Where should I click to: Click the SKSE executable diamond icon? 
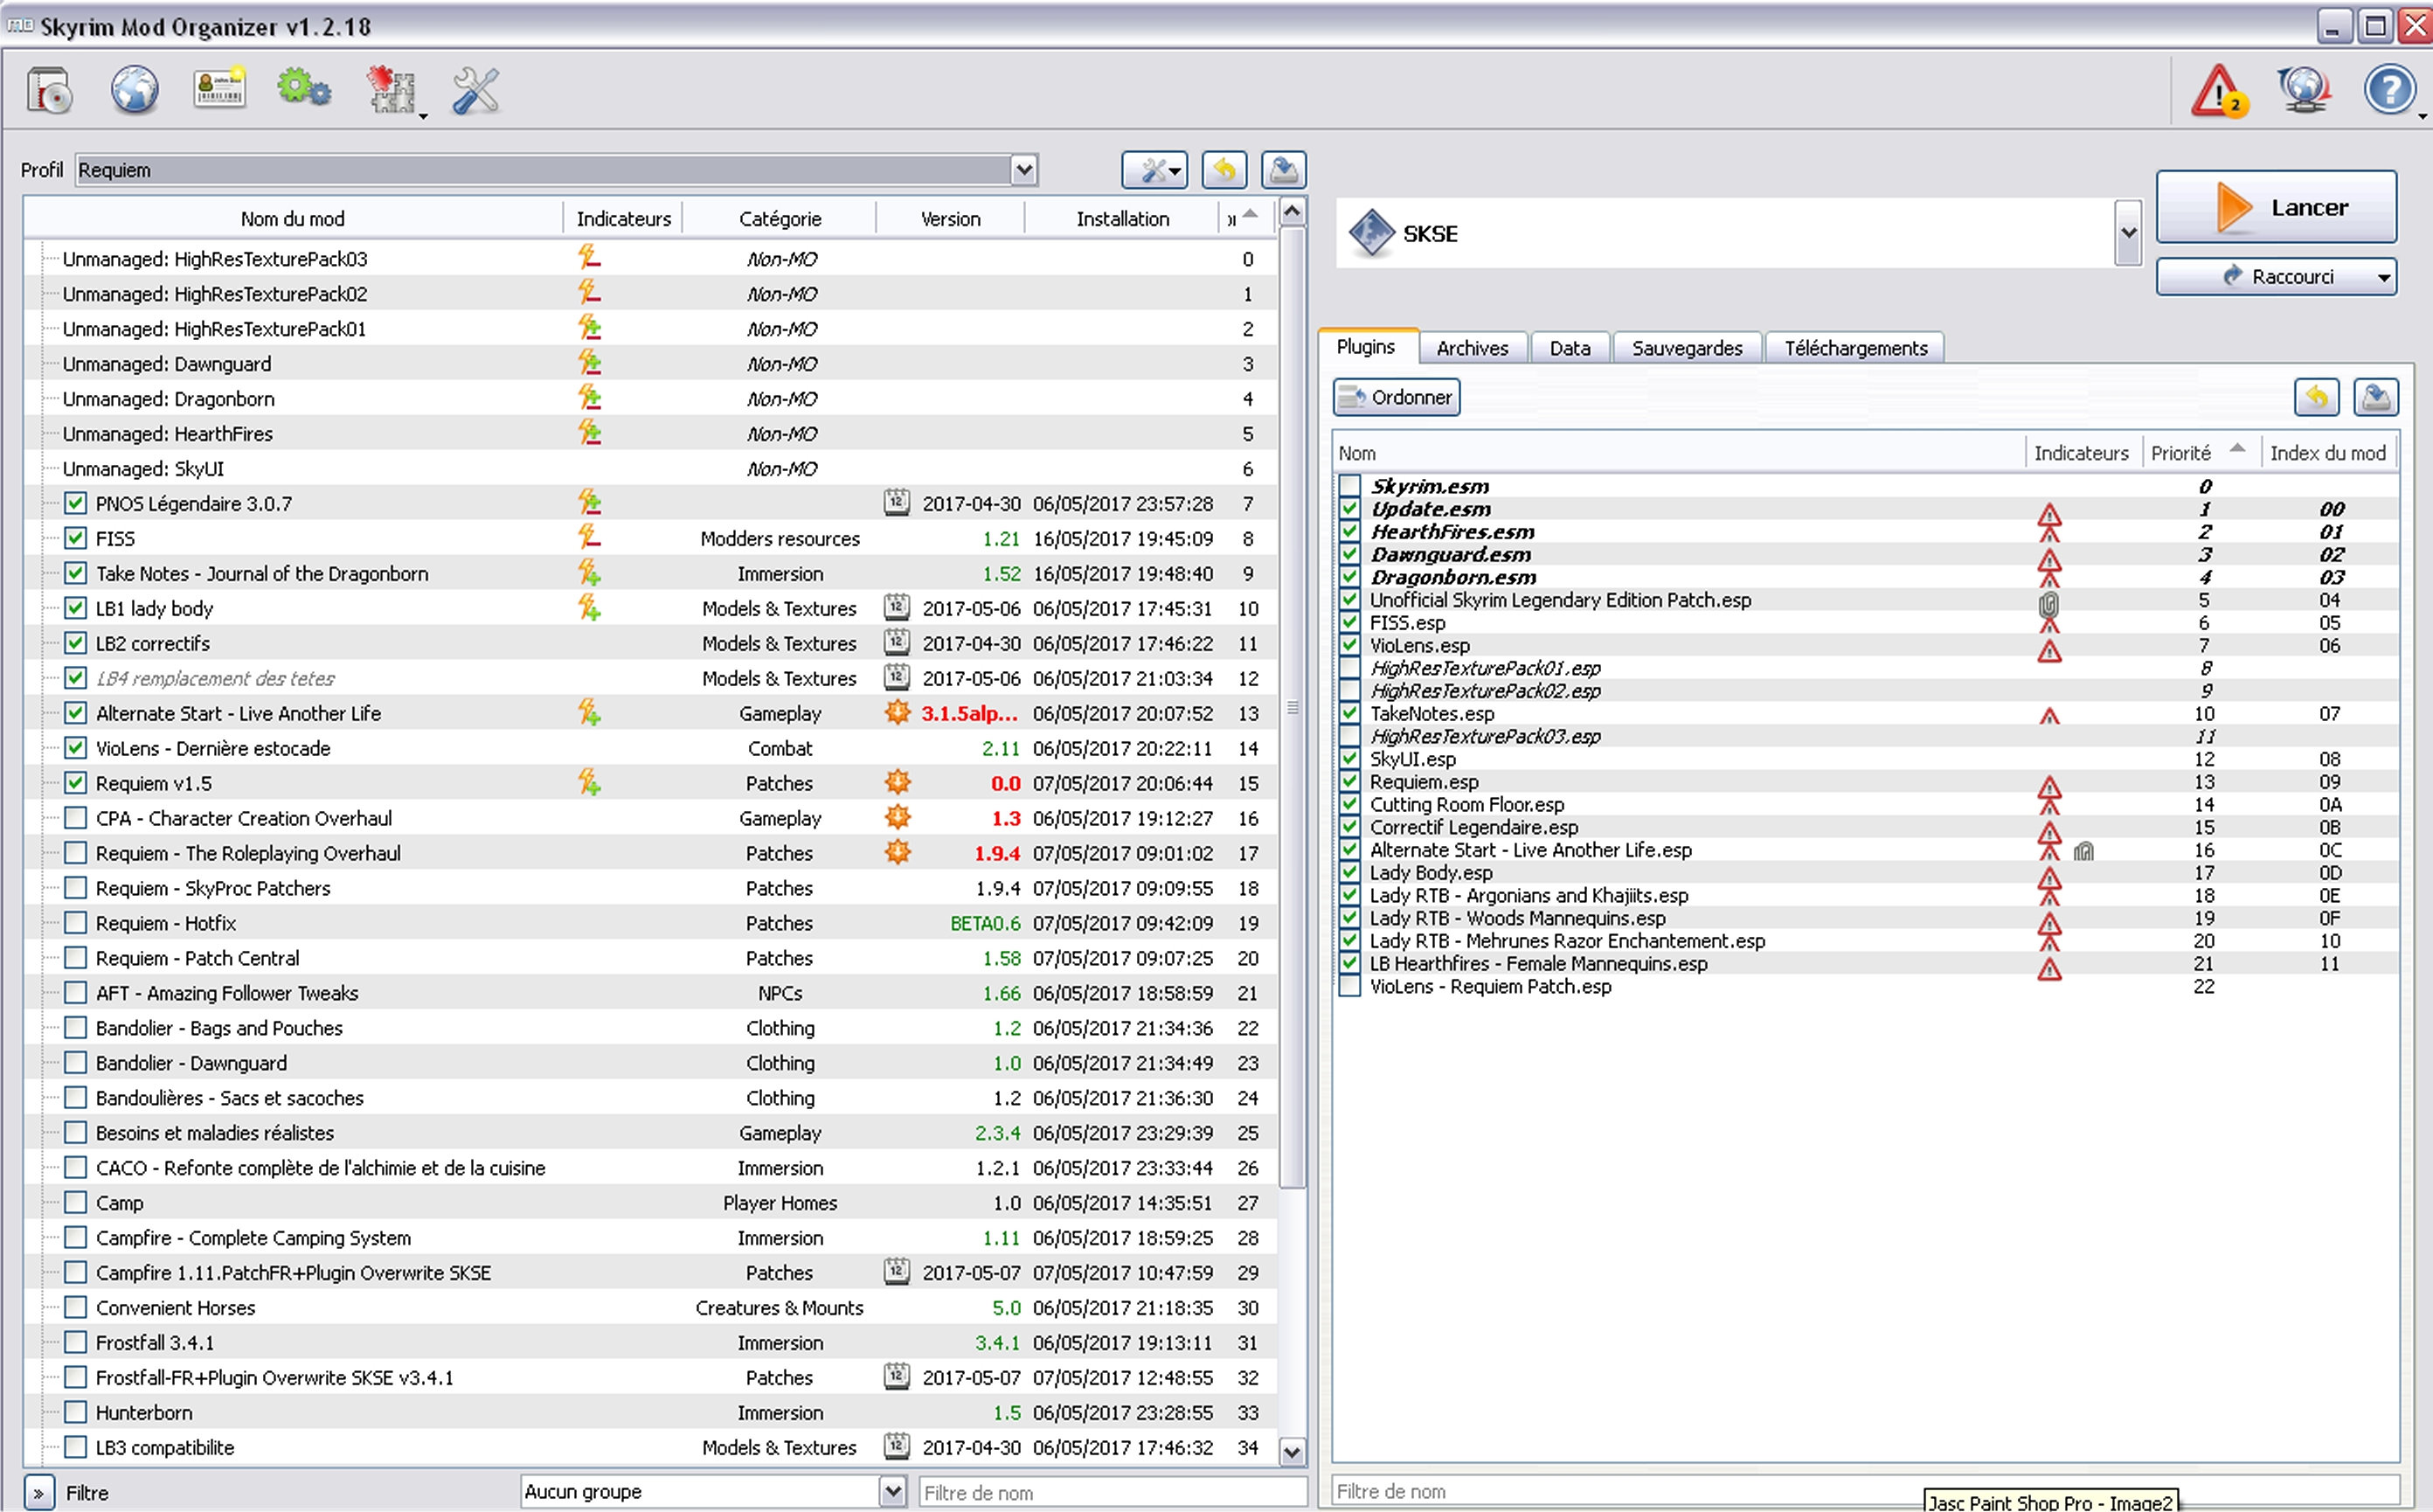tap(1370, 233)
